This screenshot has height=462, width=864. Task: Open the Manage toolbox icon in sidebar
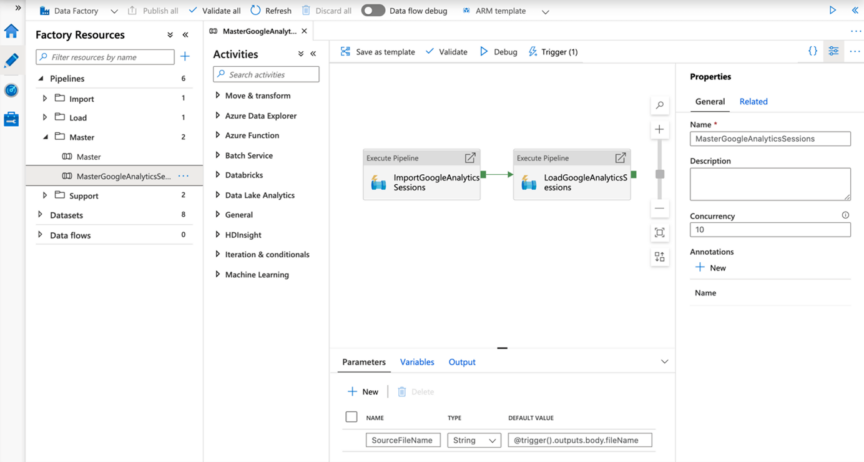tap(11, 119)
